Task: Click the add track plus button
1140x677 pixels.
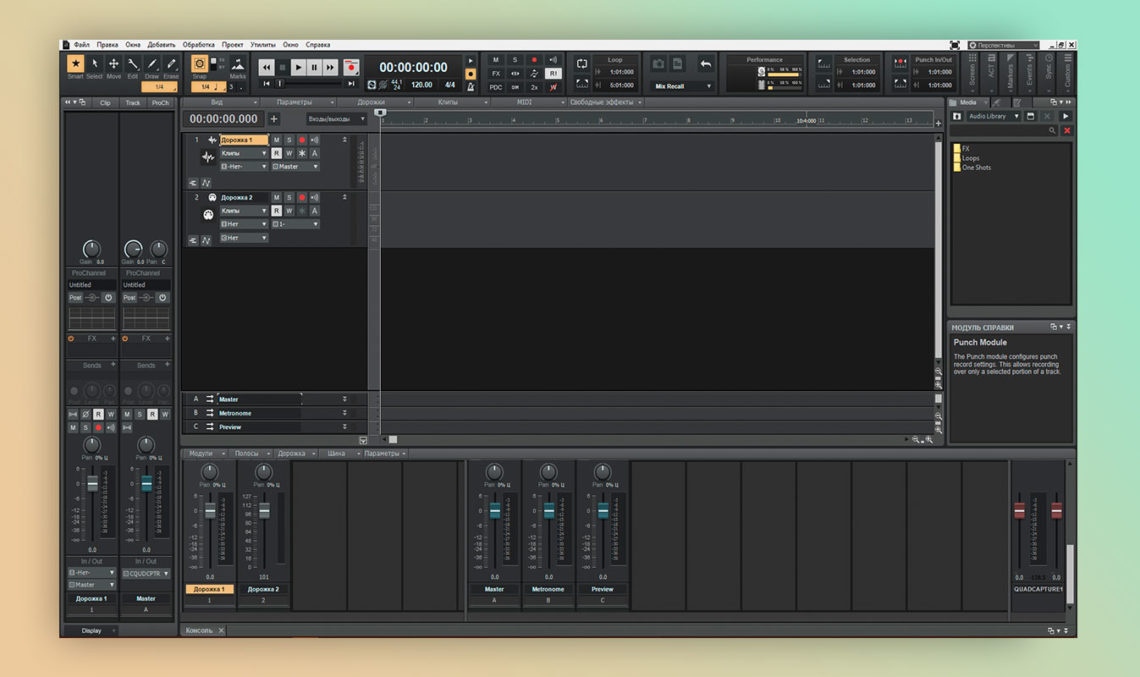Action: pos(274,119)
